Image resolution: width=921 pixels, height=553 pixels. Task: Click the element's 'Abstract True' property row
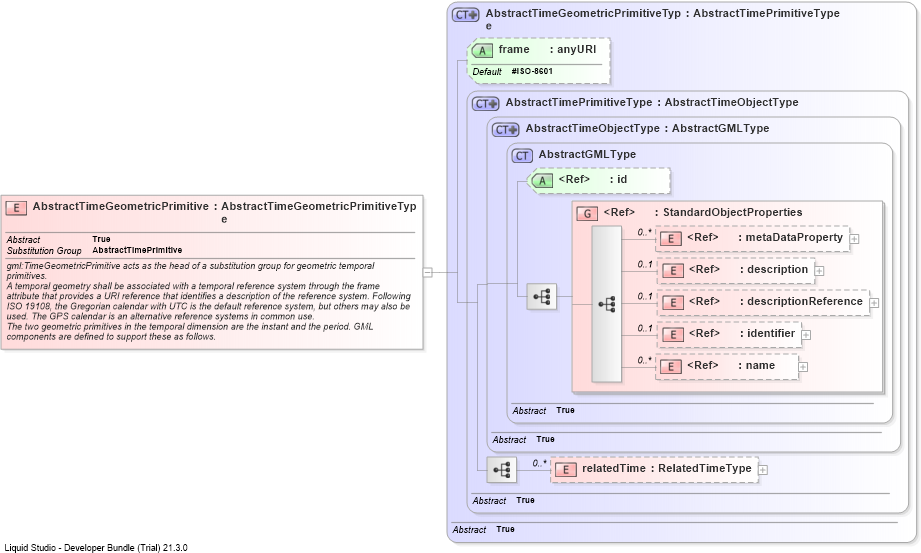pos(59,239)
